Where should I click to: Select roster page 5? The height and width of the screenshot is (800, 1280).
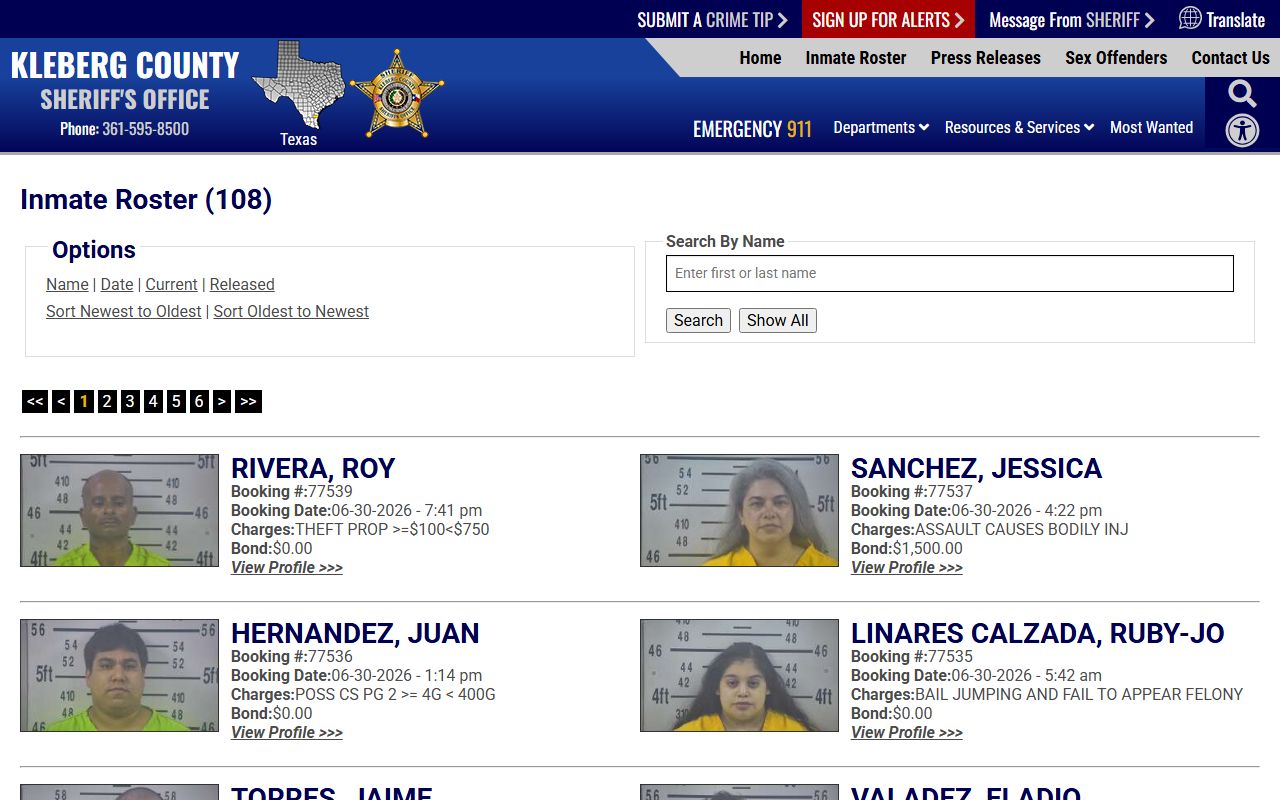point(176,401)
